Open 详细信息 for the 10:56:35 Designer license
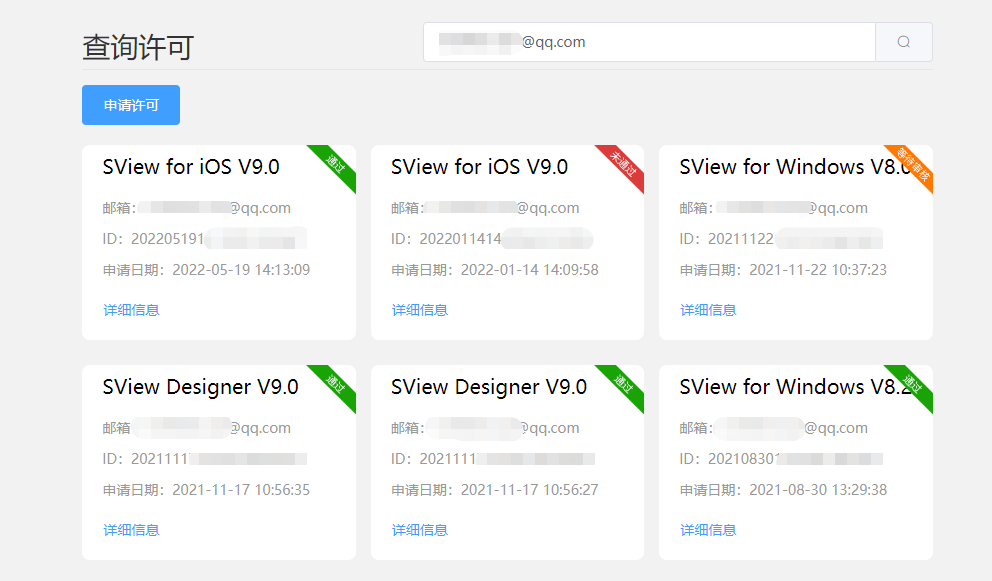This screenshot has width=992, height=581. 131,530
